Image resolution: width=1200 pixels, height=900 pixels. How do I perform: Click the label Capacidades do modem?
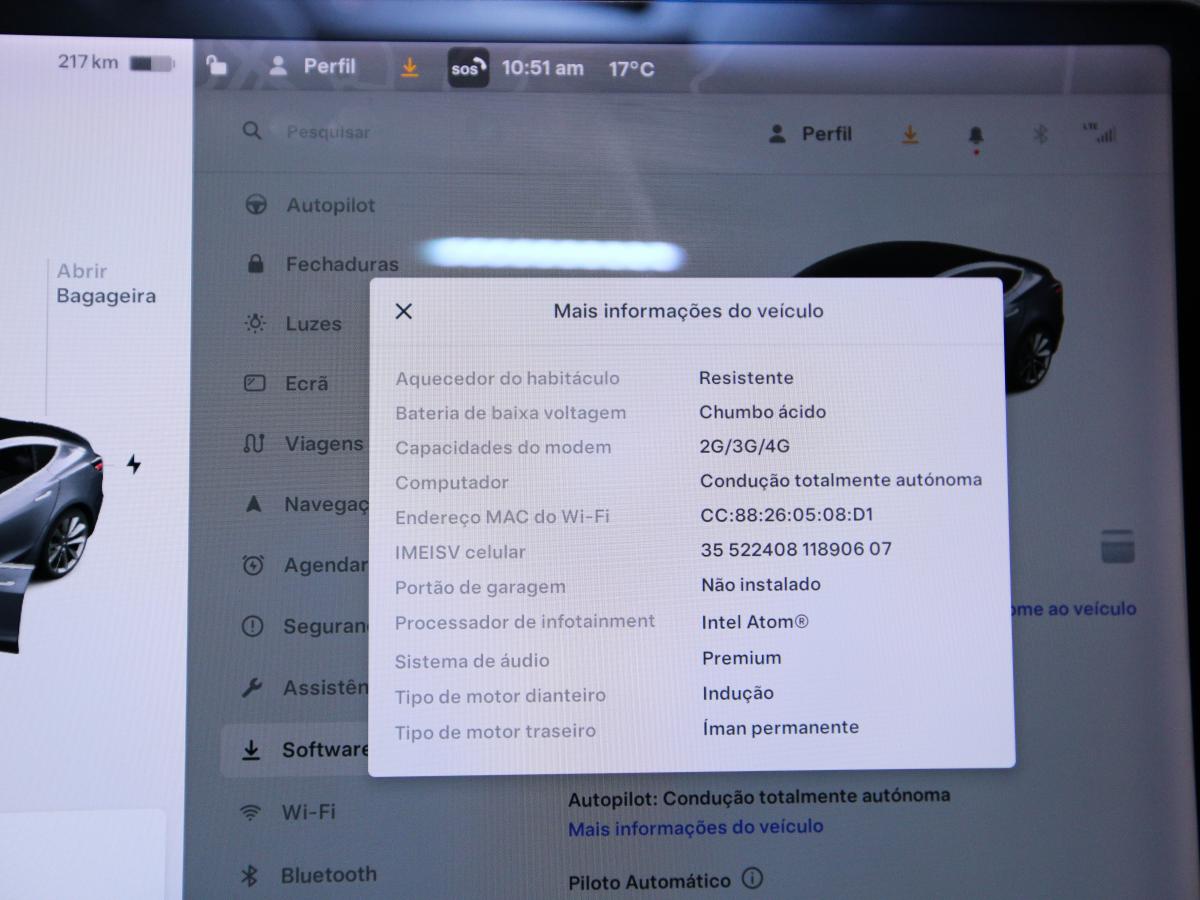pyautogui.click(x=503, y=448)
